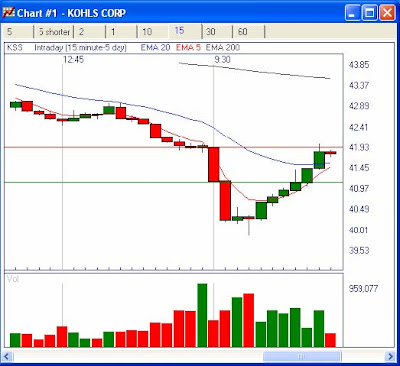Click the 43.85 price axis label
The width and height of the screenshot is (400, 366).
(x=359, y=65)
